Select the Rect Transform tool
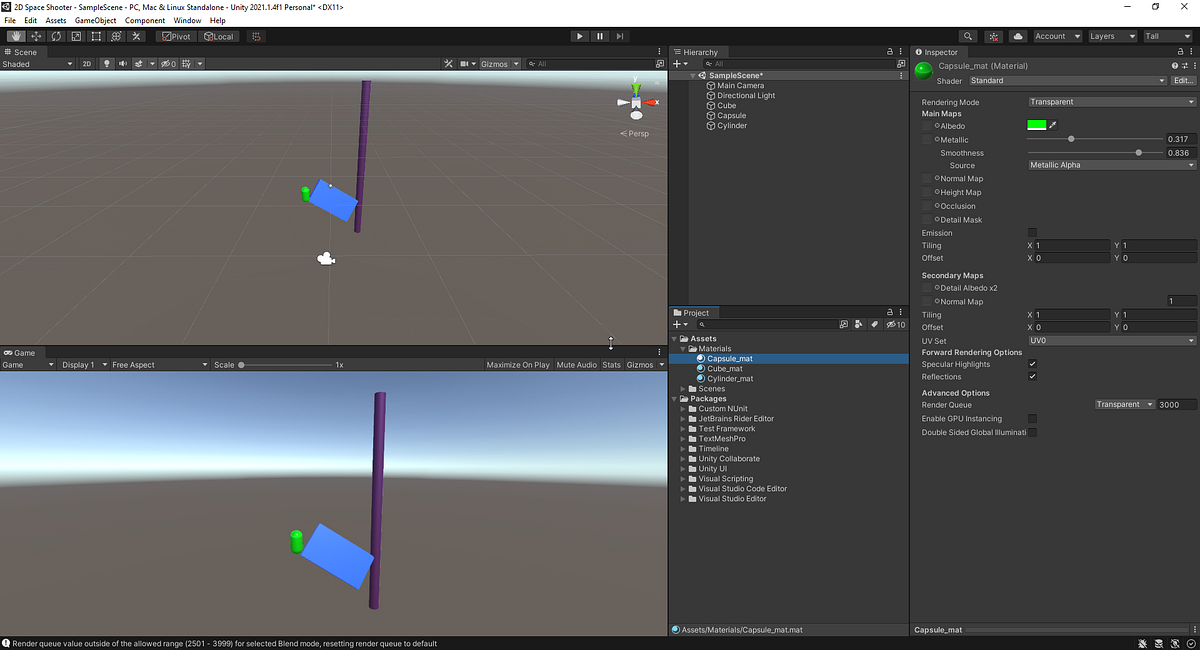Screen dimensions: 1200x650 tap(95, 36)
